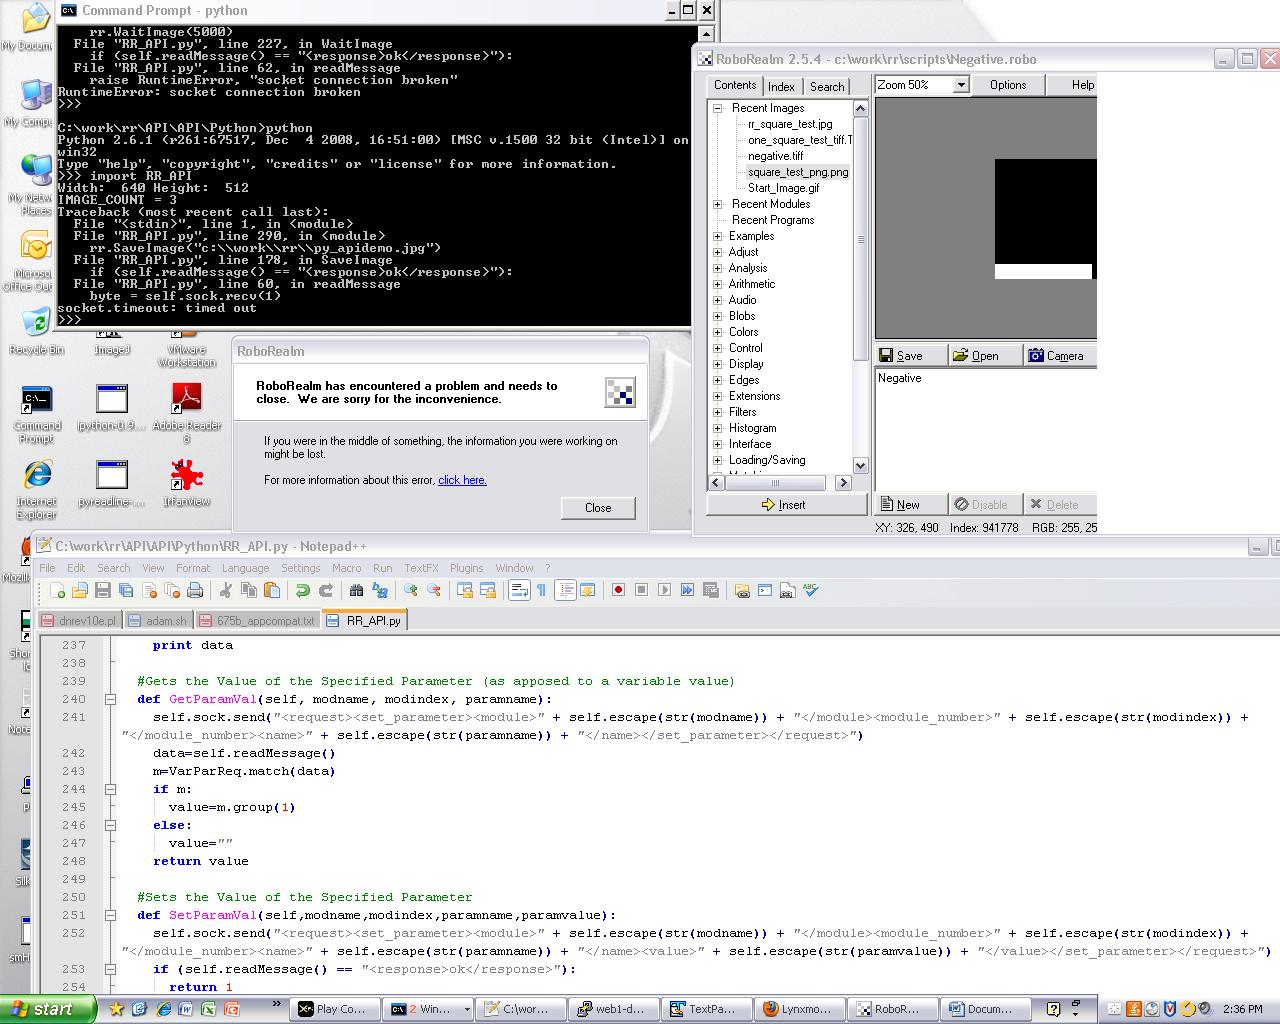Expand the Filters tree node
The image size is (1280, 1024).
[718, 412]
